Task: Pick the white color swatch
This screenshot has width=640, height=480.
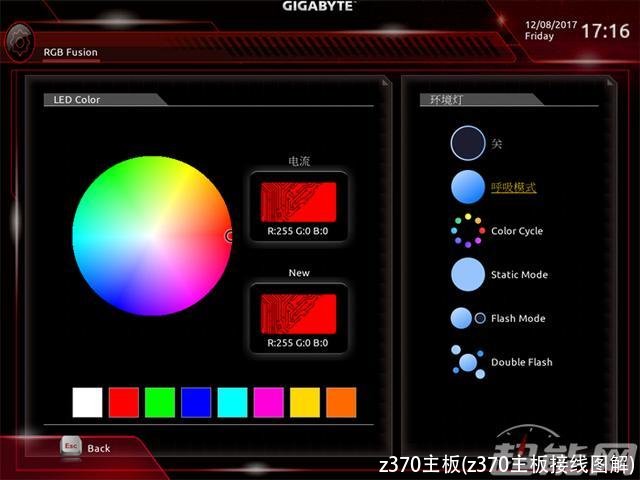Action: coord(88,402)
